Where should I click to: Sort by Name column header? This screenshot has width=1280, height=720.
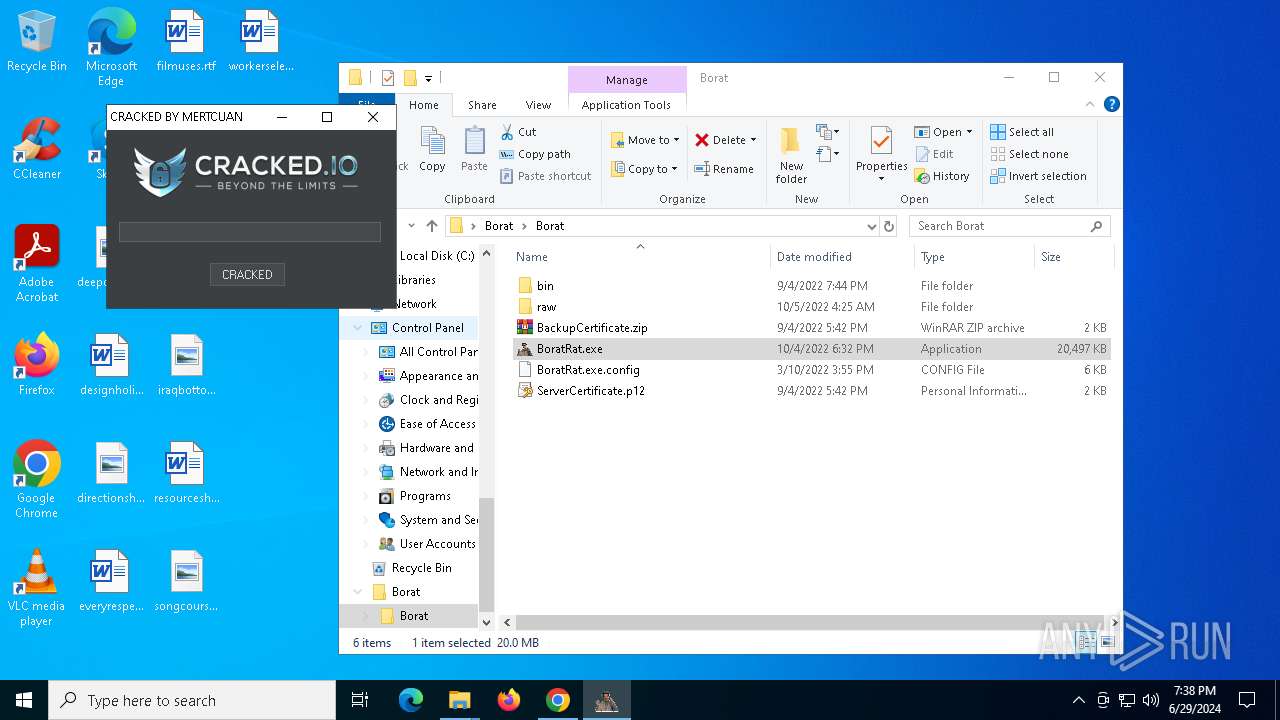(x=640, y=257)
